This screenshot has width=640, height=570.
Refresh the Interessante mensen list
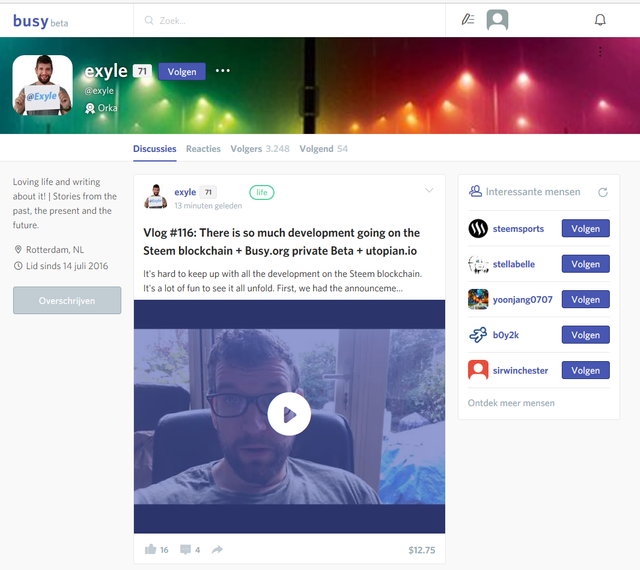[603, 192]
